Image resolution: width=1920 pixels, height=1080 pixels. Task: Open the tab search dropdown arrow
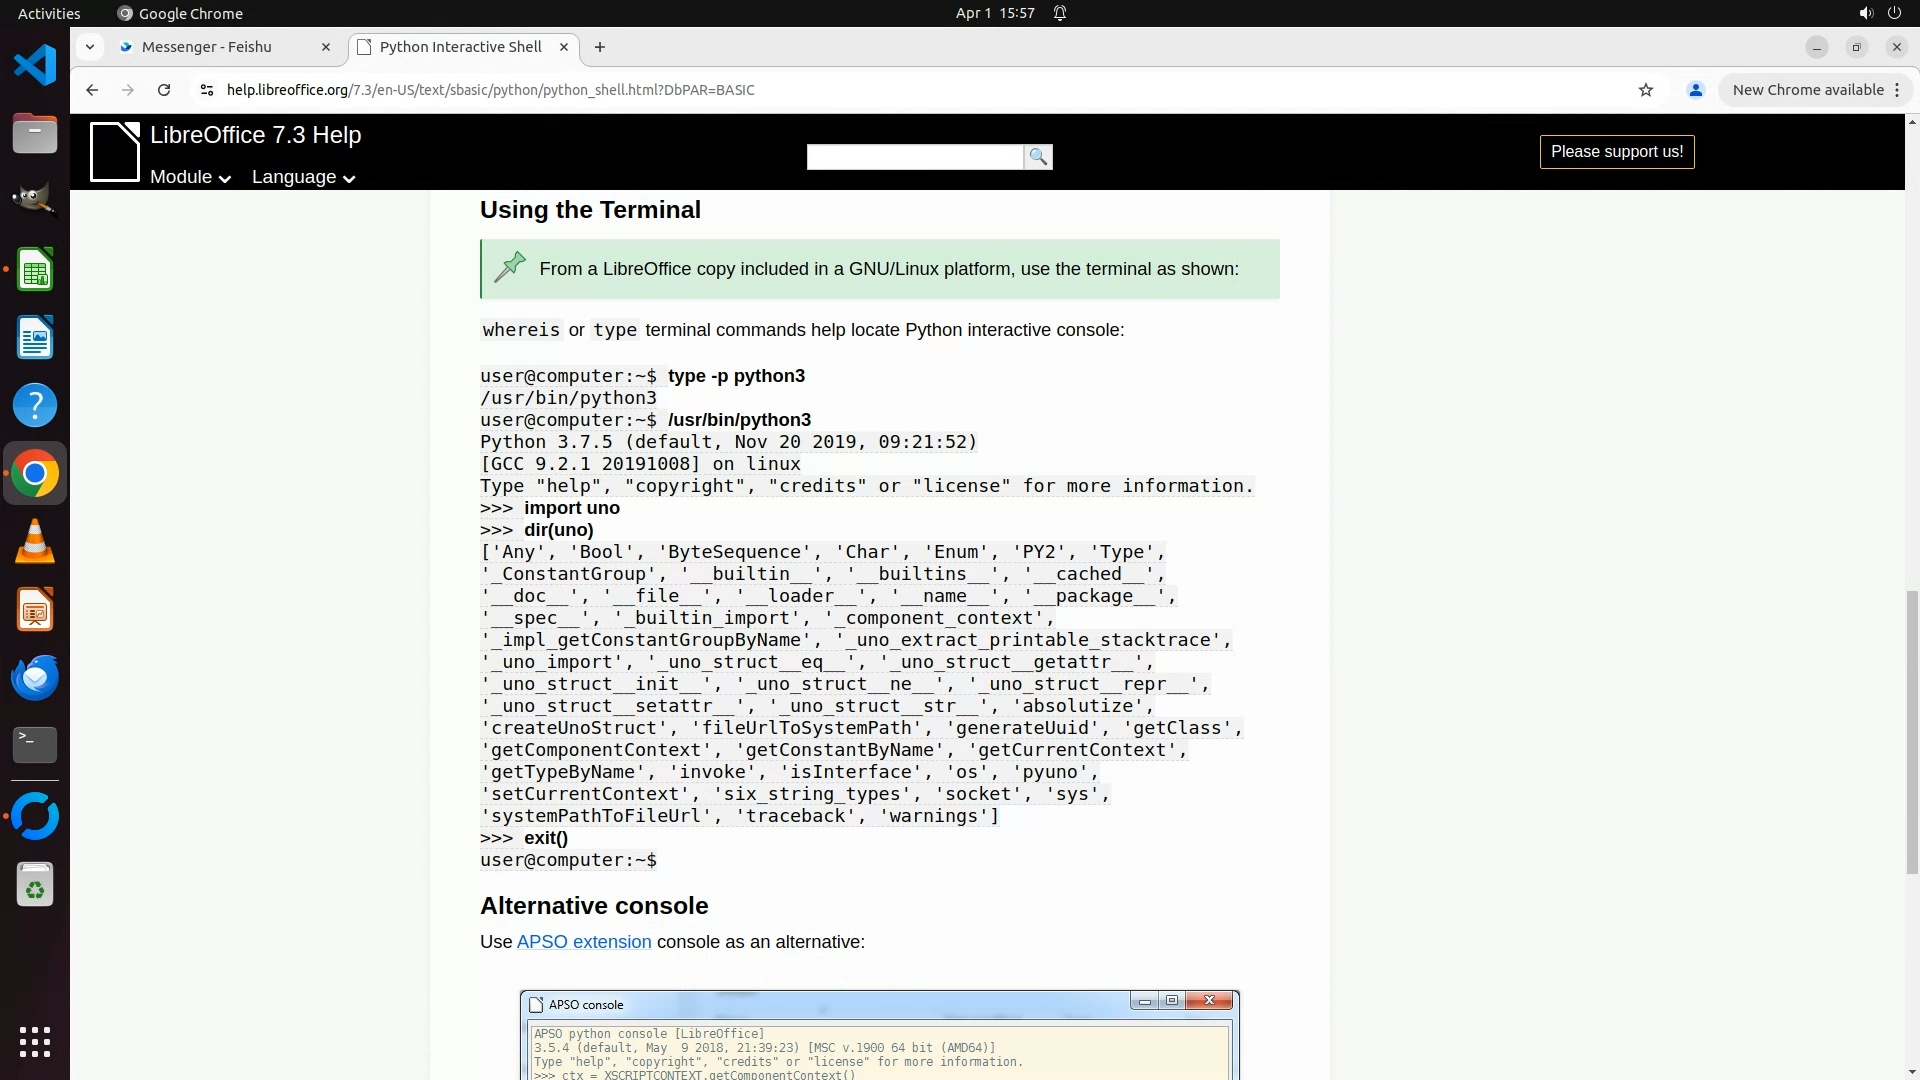(90, 47)
